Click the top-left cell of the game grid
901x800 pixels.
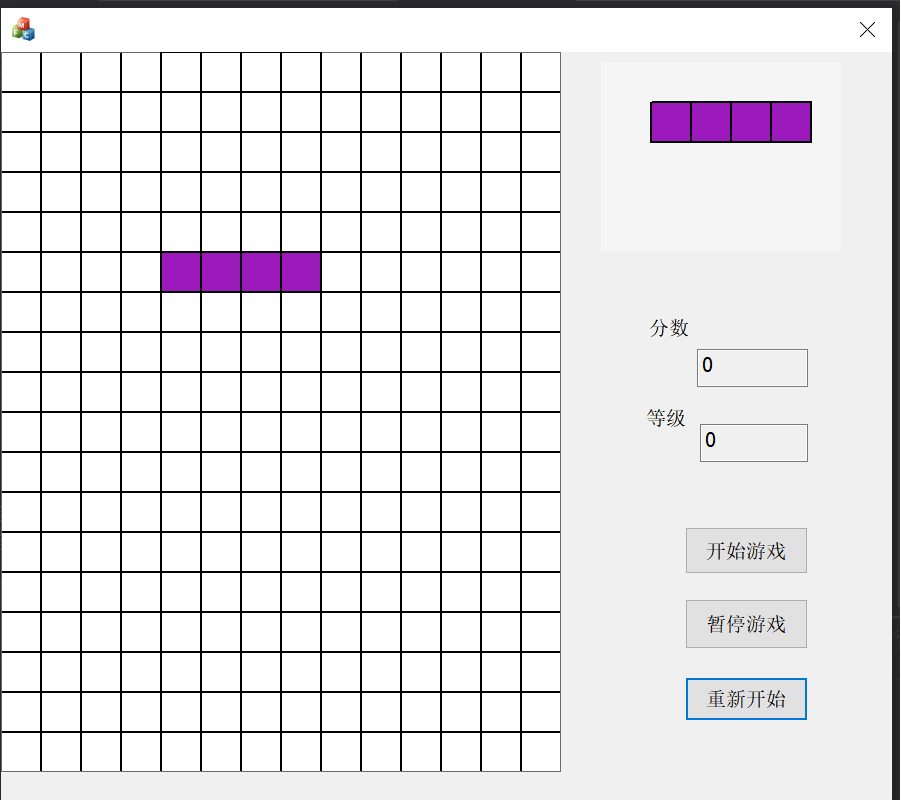[20, 71]
